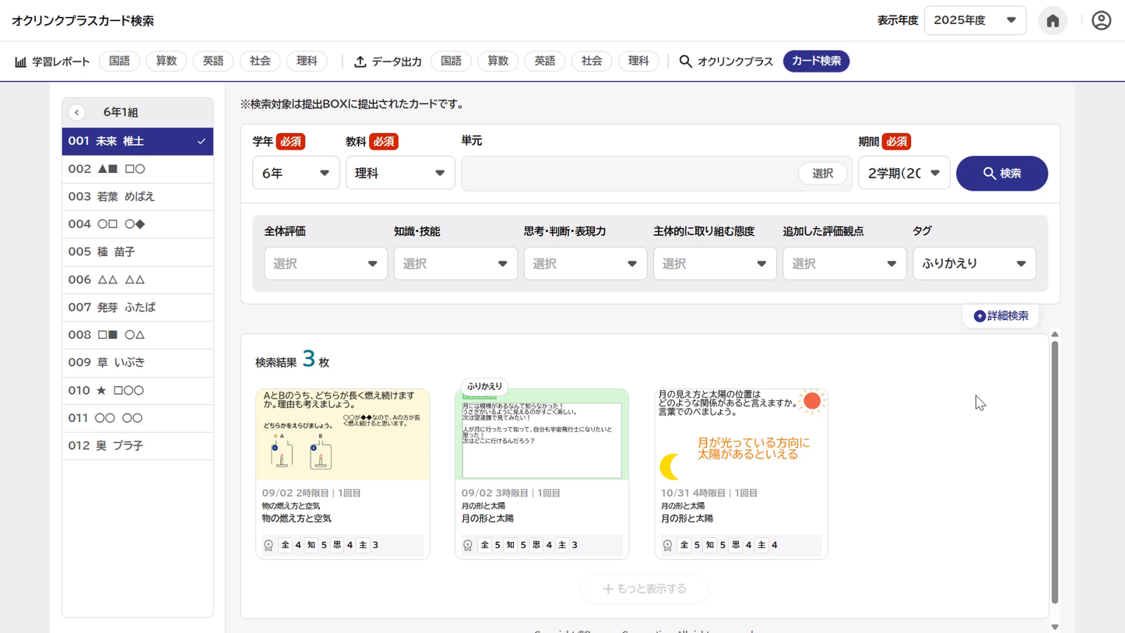This screenshot has height=633, width=1125.
Task: Click the データ出力 upload icon
Action: [360, 62]
